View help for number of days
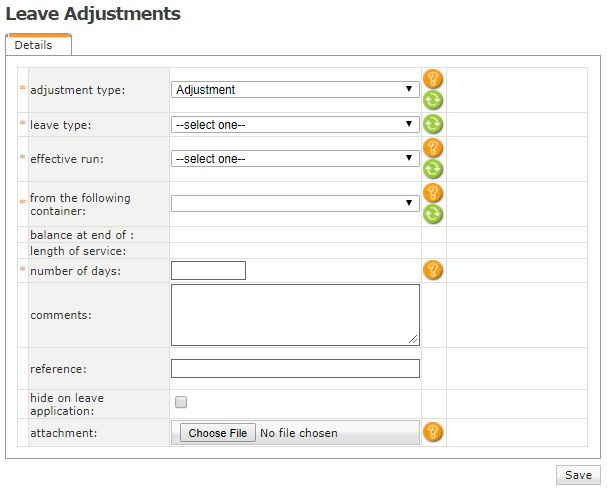607x491 pixels. 432,270
